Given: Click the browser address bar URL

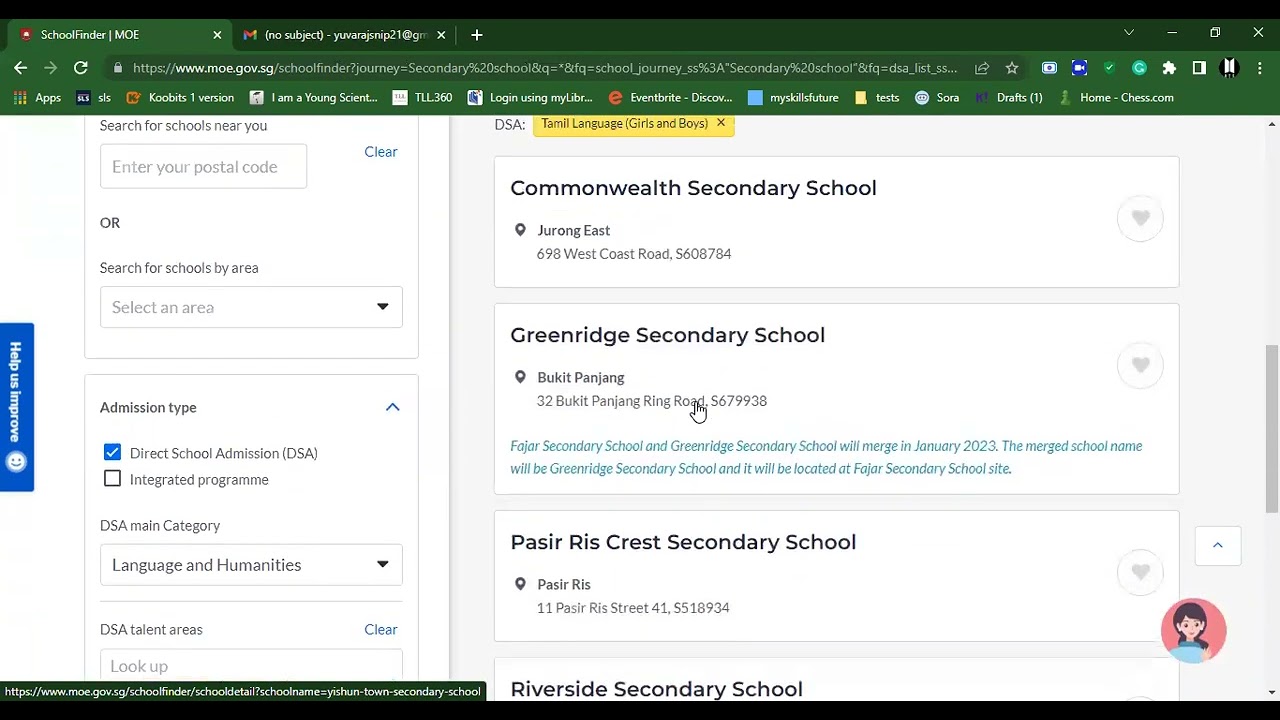Looking at the screenshot, I should click(x=545, y=68).
